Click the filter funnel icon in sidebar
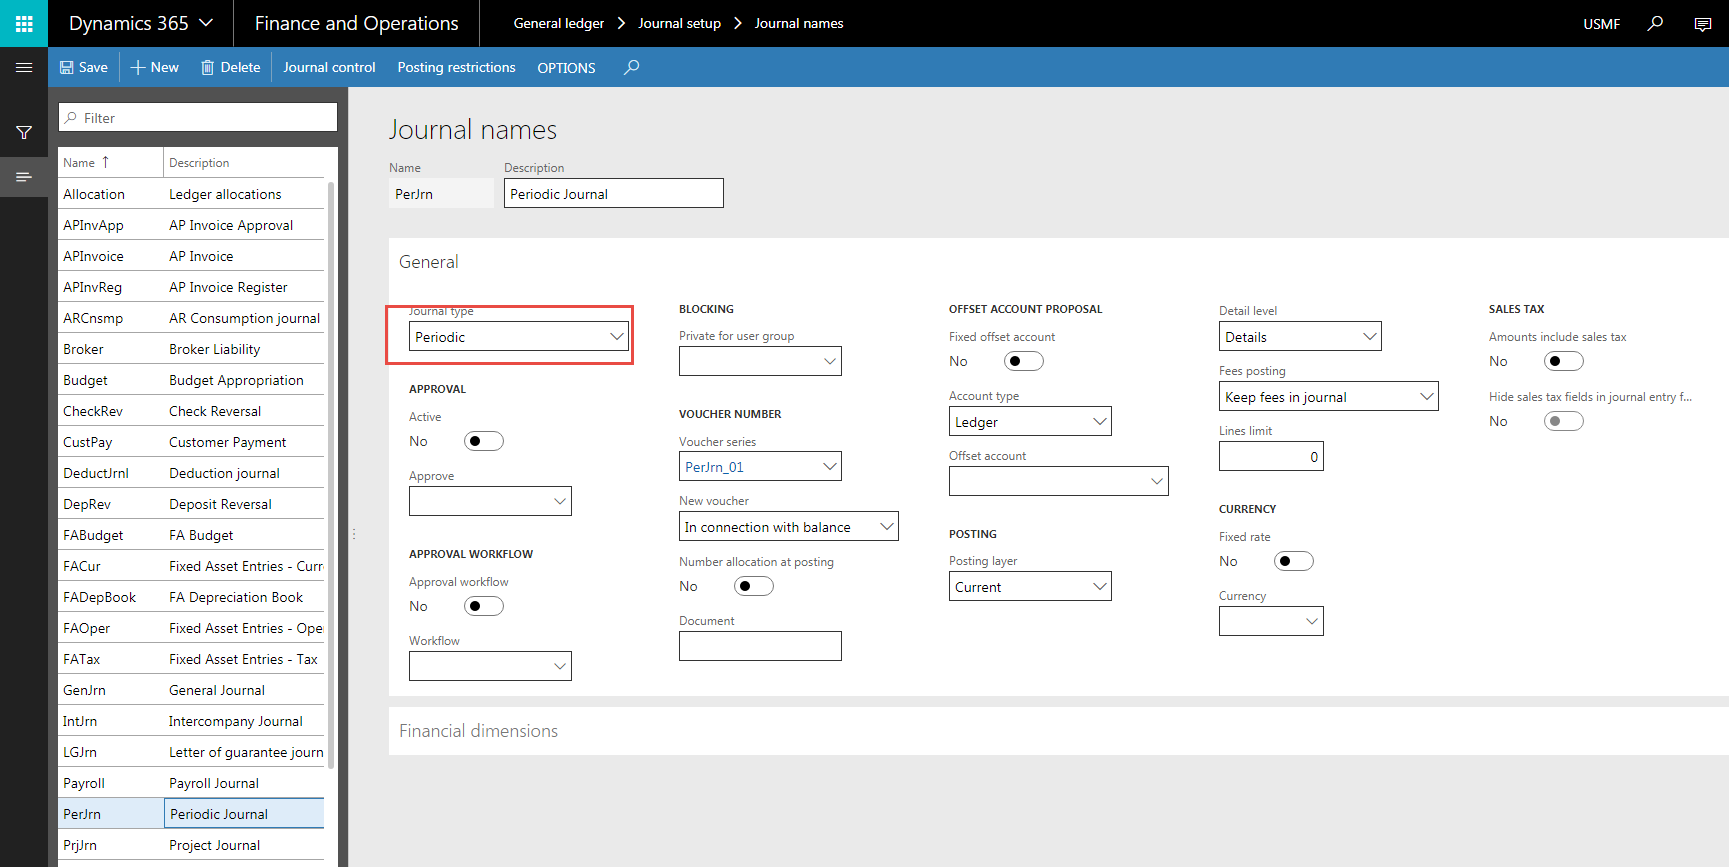The image size is (1729, 867). click(x=24, y=132)
